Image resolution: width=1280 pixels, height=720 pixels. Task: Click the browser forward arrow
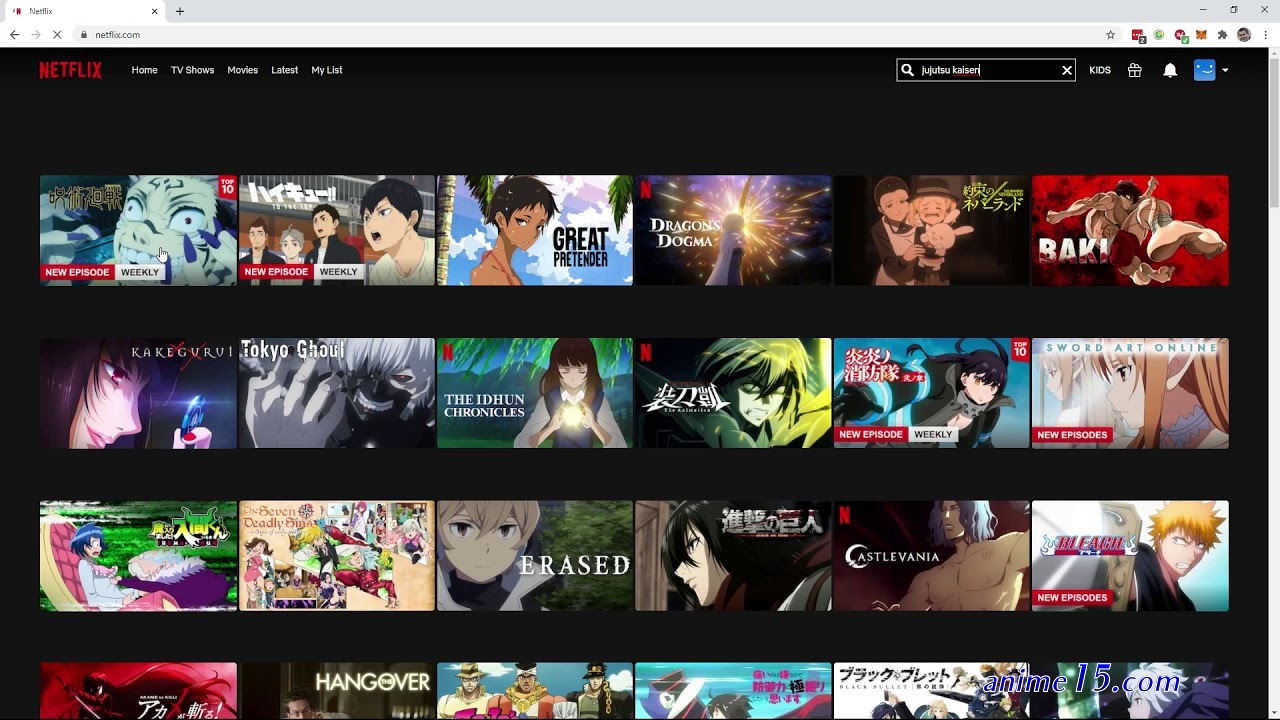pyautogui.click(x=36, y=34)
